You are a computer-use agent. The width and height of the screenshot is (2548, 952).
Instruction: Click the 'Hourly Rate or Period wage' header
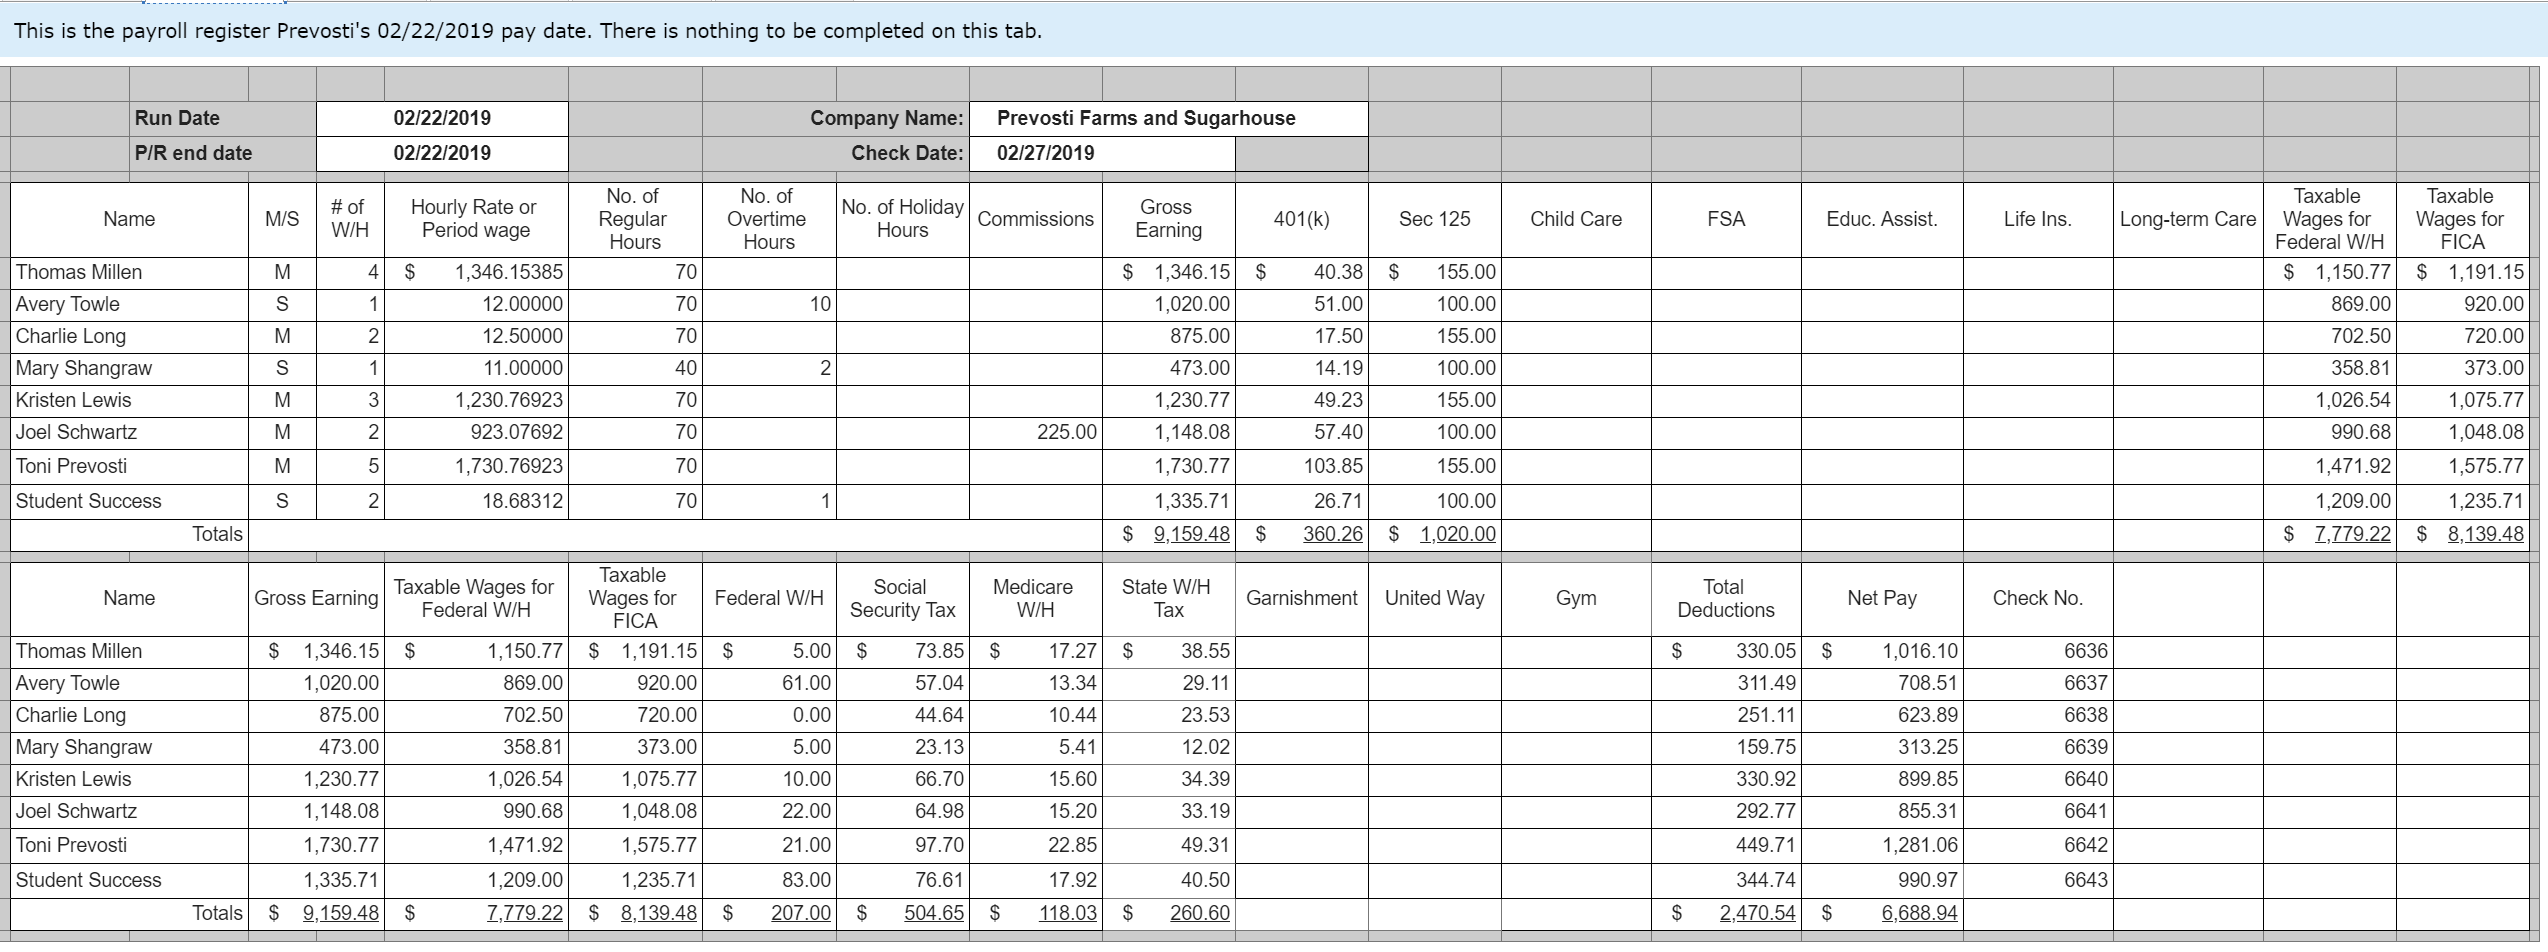(476, 219)
